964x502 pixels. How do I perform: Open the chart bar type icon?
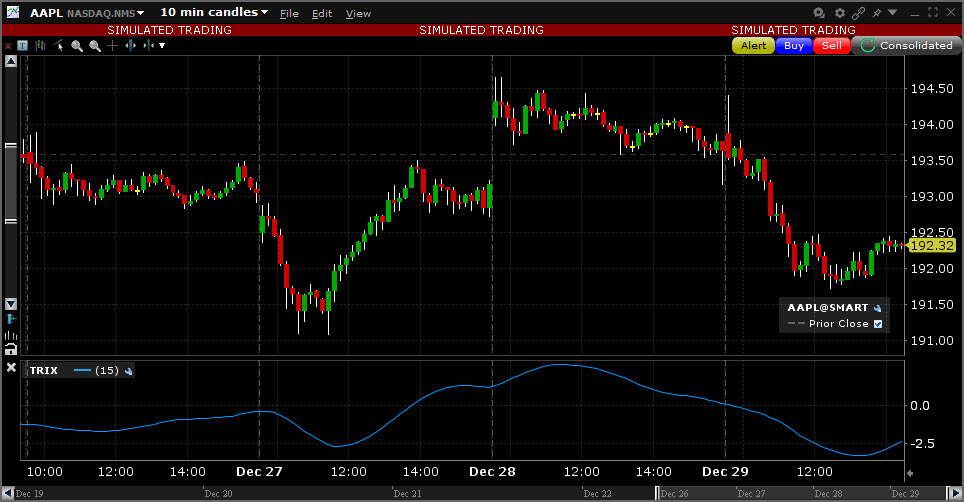coord(41,45)
